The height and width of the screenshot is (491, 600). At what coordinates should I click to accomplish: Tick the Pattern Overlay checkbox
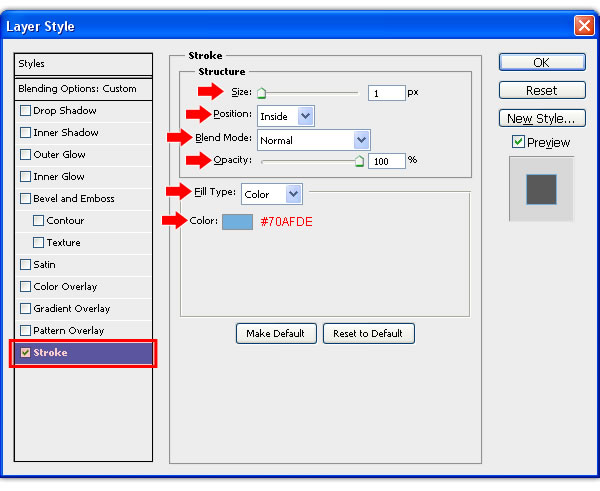tap(25, 330)
